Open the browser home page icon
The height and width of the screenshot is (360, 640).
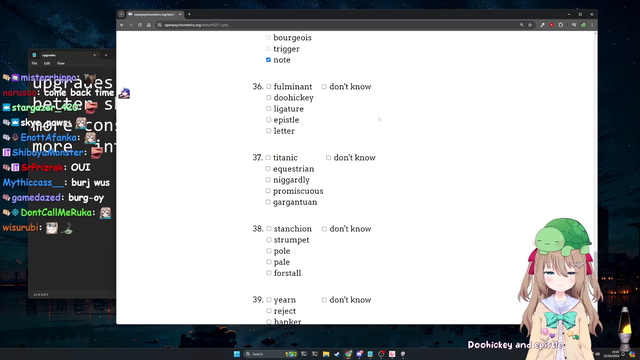149,25
